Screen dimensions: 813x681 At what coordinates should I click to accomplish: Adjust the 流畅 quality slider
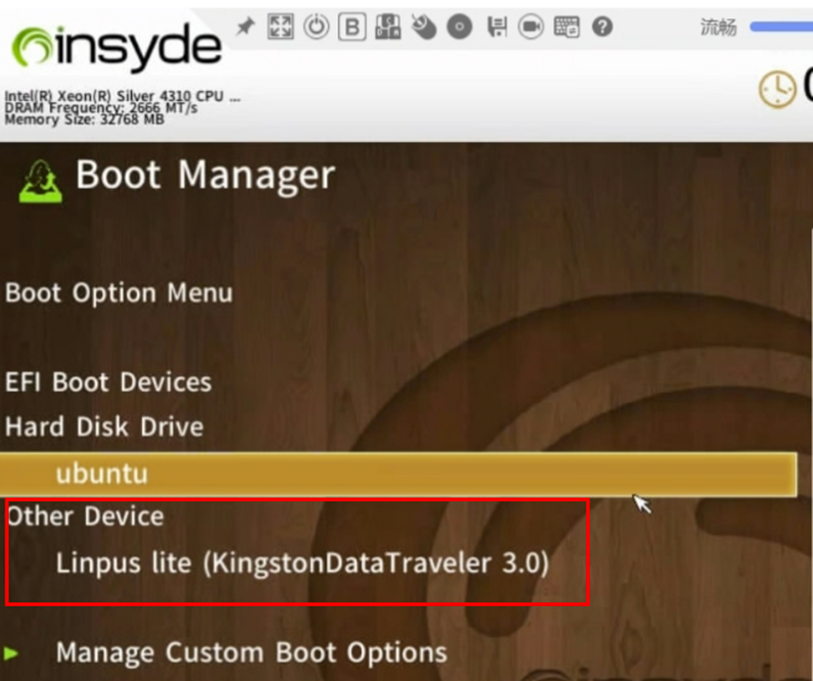pos(781,27)
